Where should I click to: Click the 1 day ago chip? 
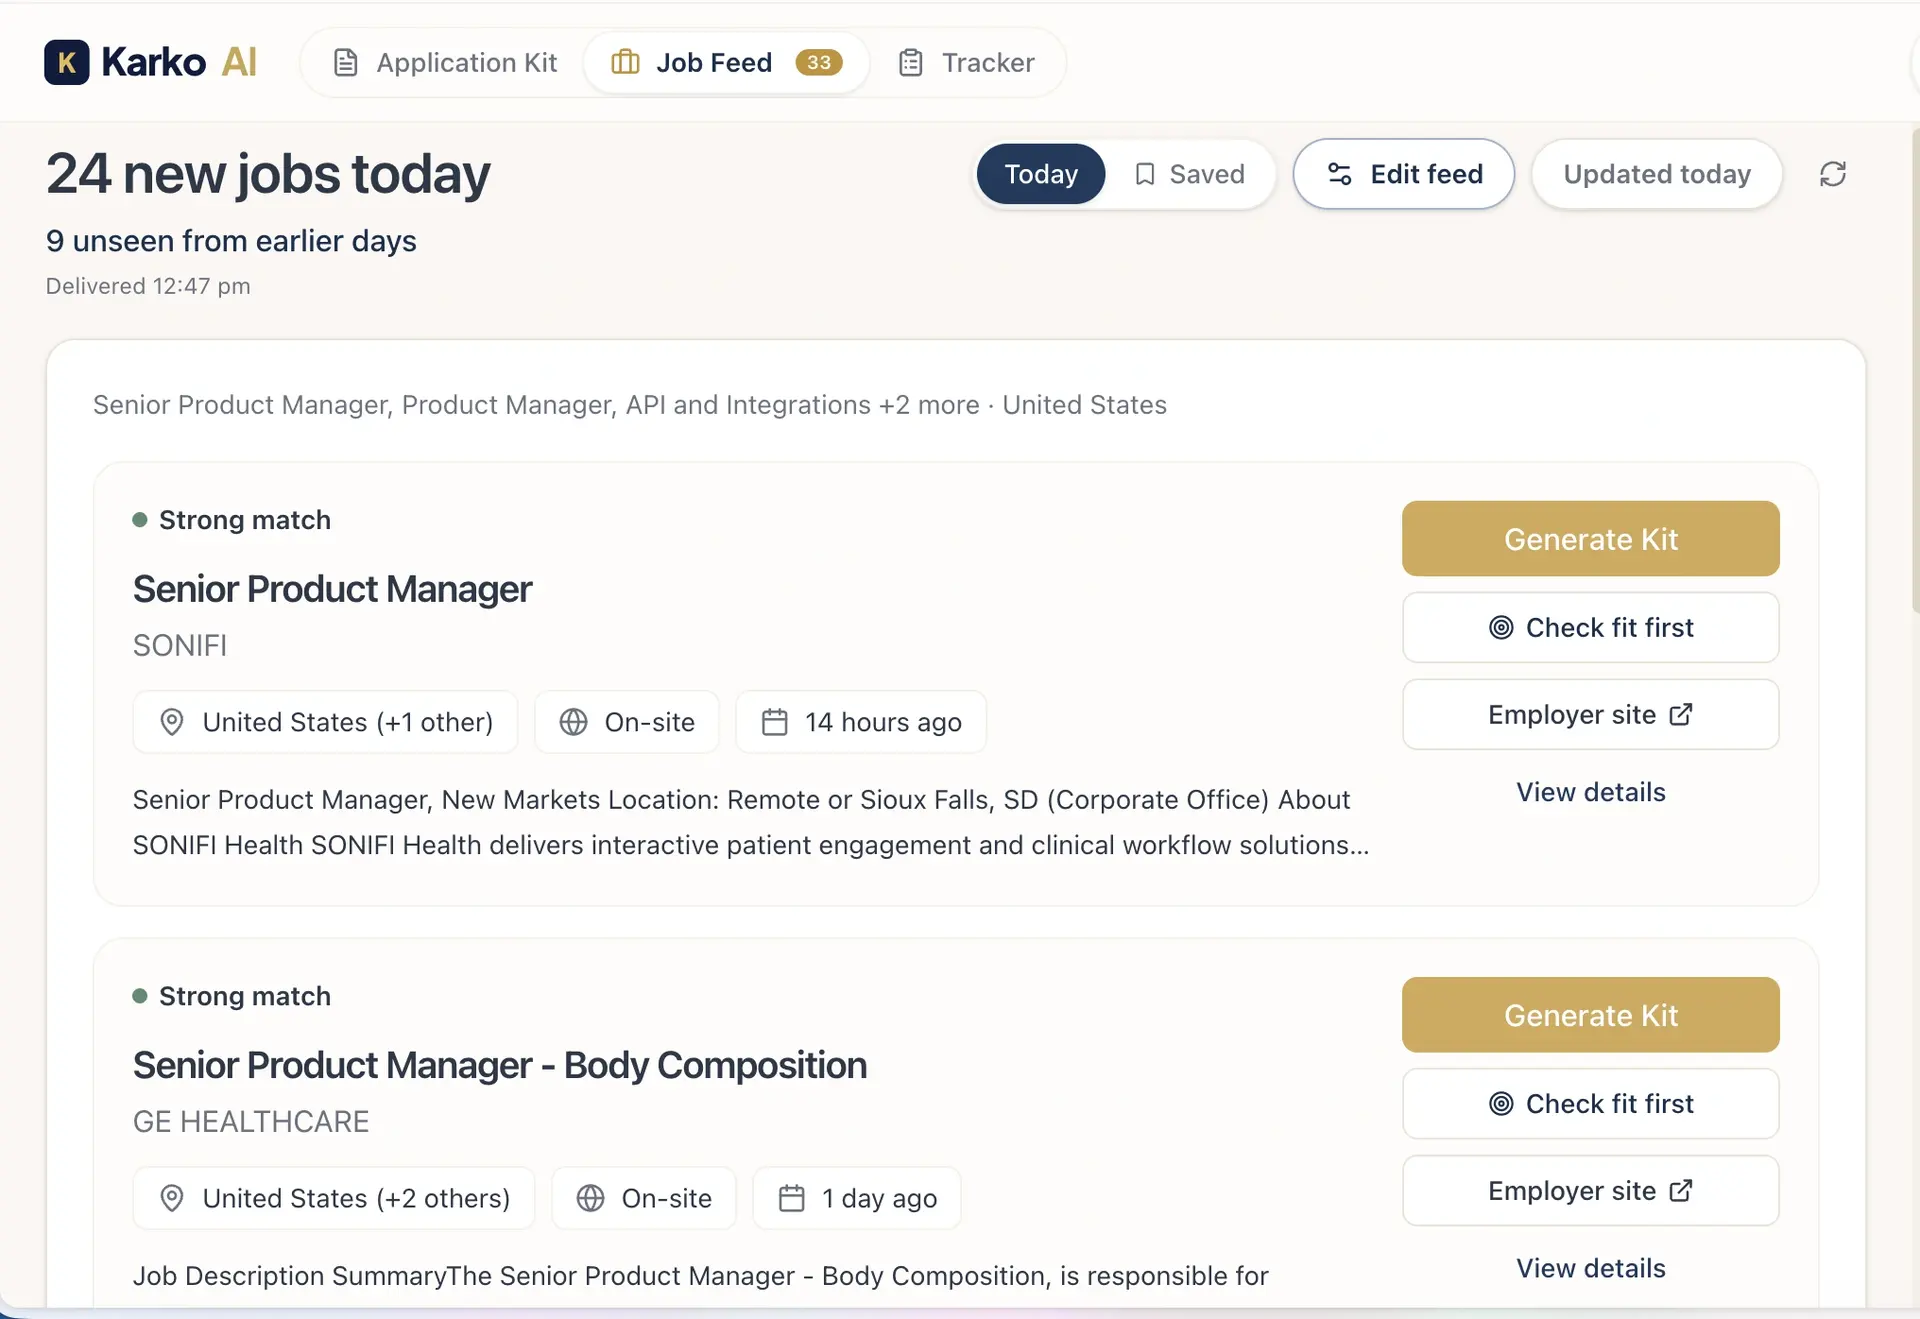pyautogui.click(x=857, y=1198)
